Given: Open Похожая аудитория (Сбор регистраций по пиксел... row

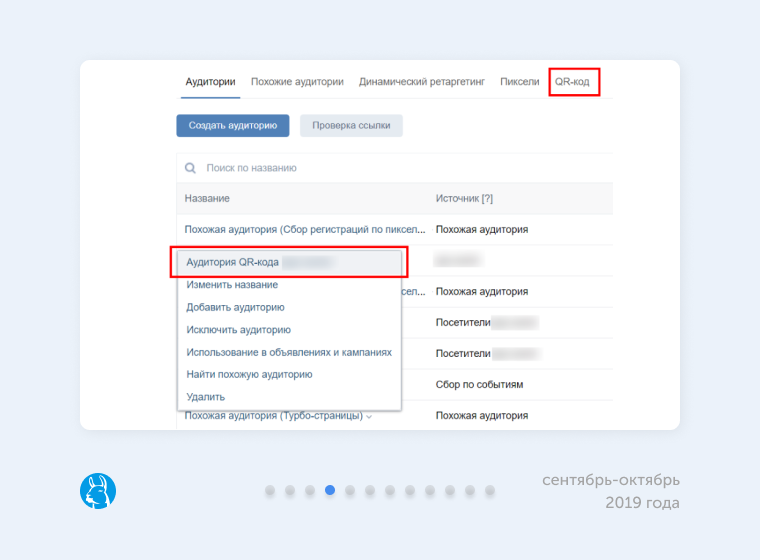Looking at the screenshot, I should [305, 229].
